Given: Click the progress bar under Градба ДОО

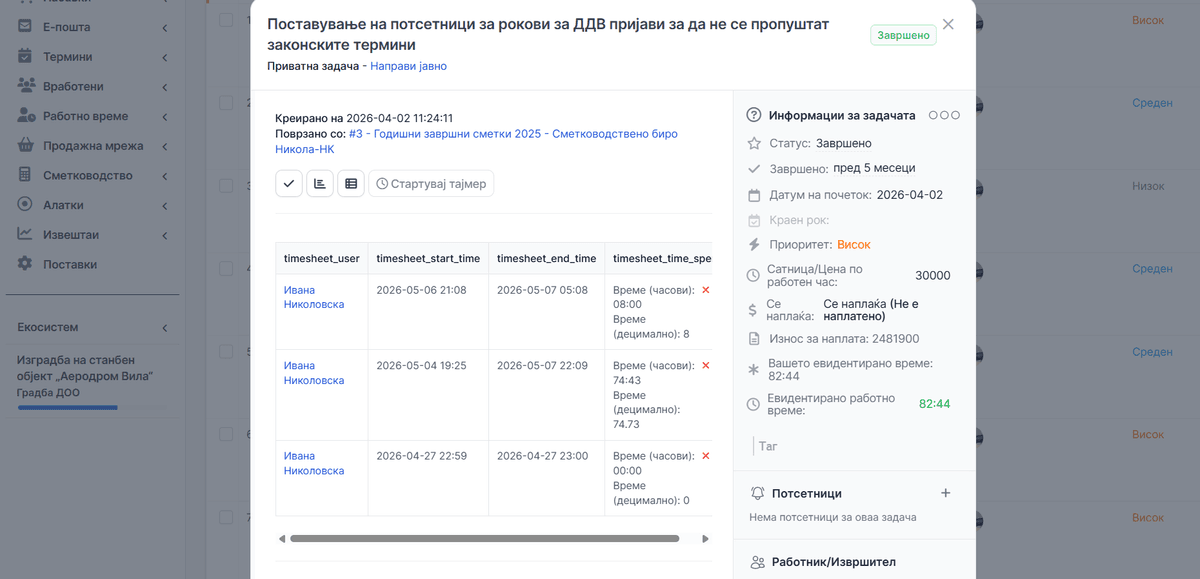Looking at the screenshot, I should click(x=67, y=408).
